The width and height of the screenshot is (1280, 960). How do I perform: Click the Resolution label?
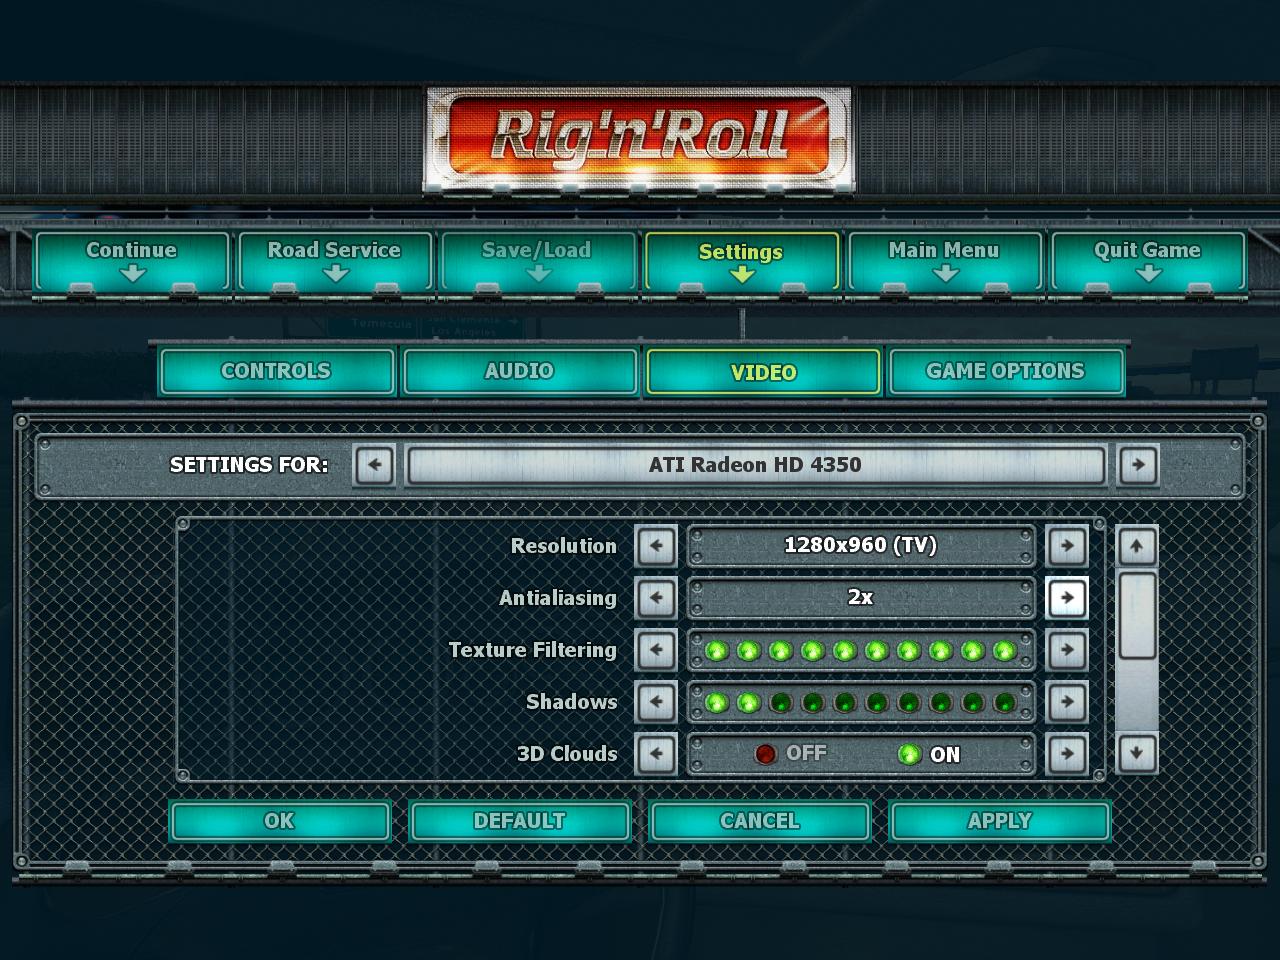point(564,546)
